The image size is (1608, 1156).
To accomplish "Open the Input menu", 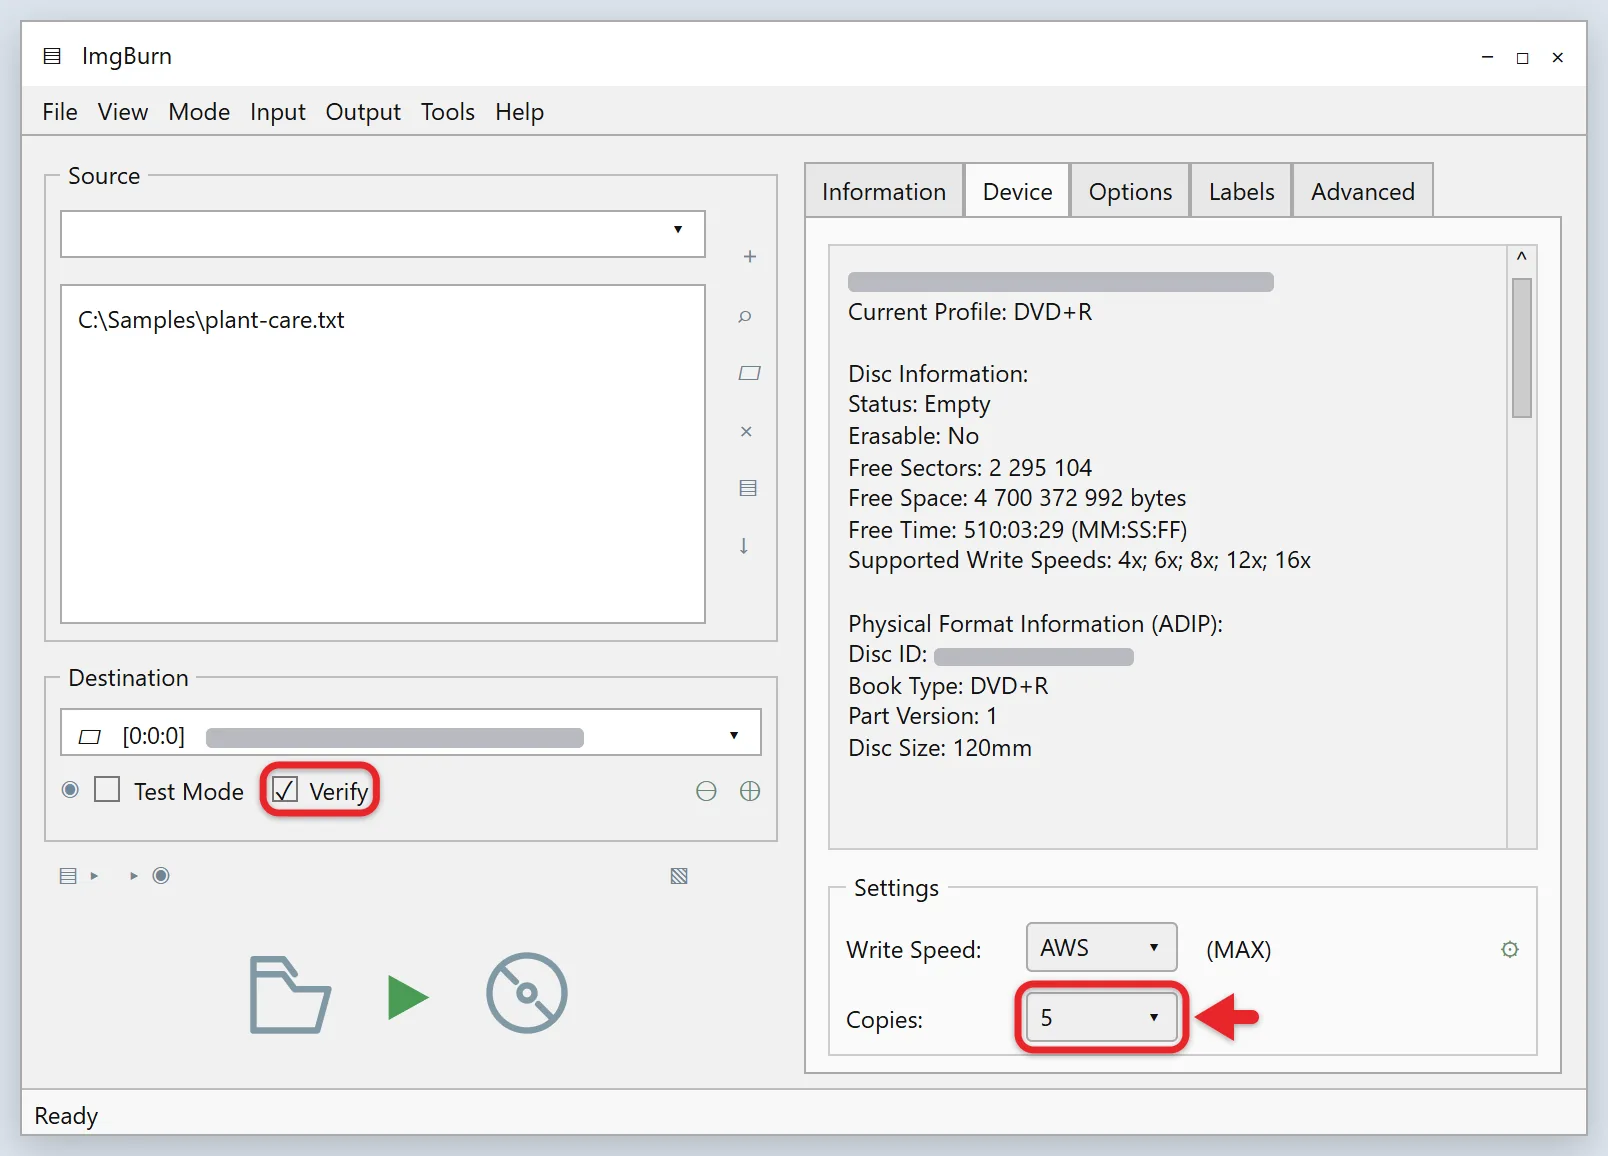I will (278, 112).
